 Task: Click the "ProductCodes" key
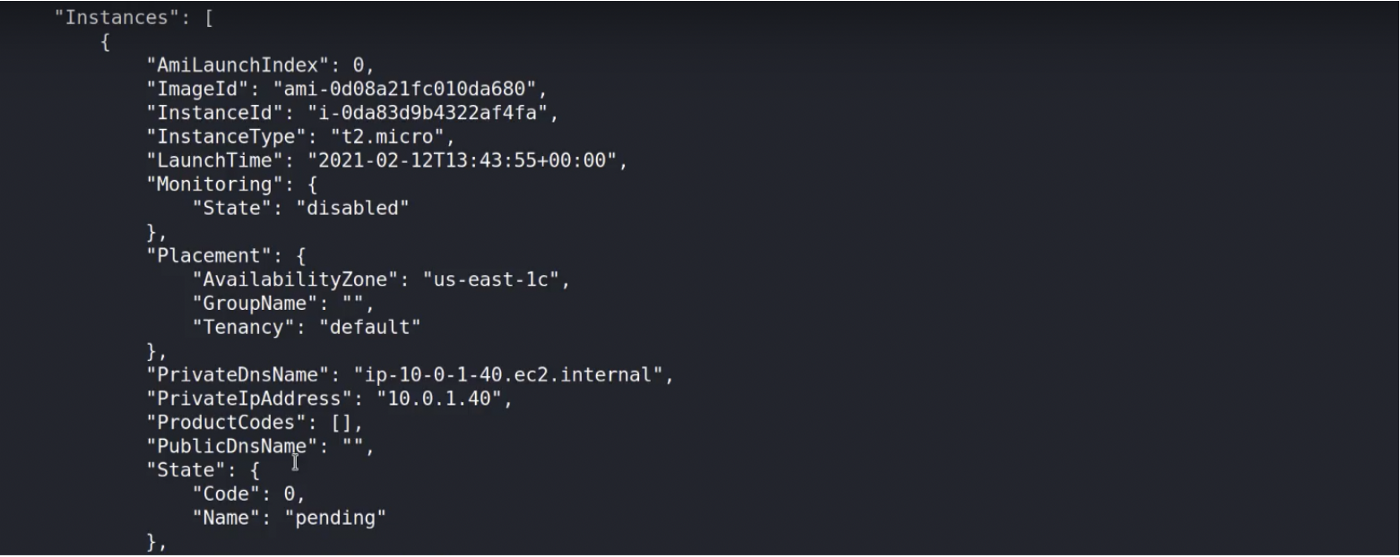tap(226, 423)
